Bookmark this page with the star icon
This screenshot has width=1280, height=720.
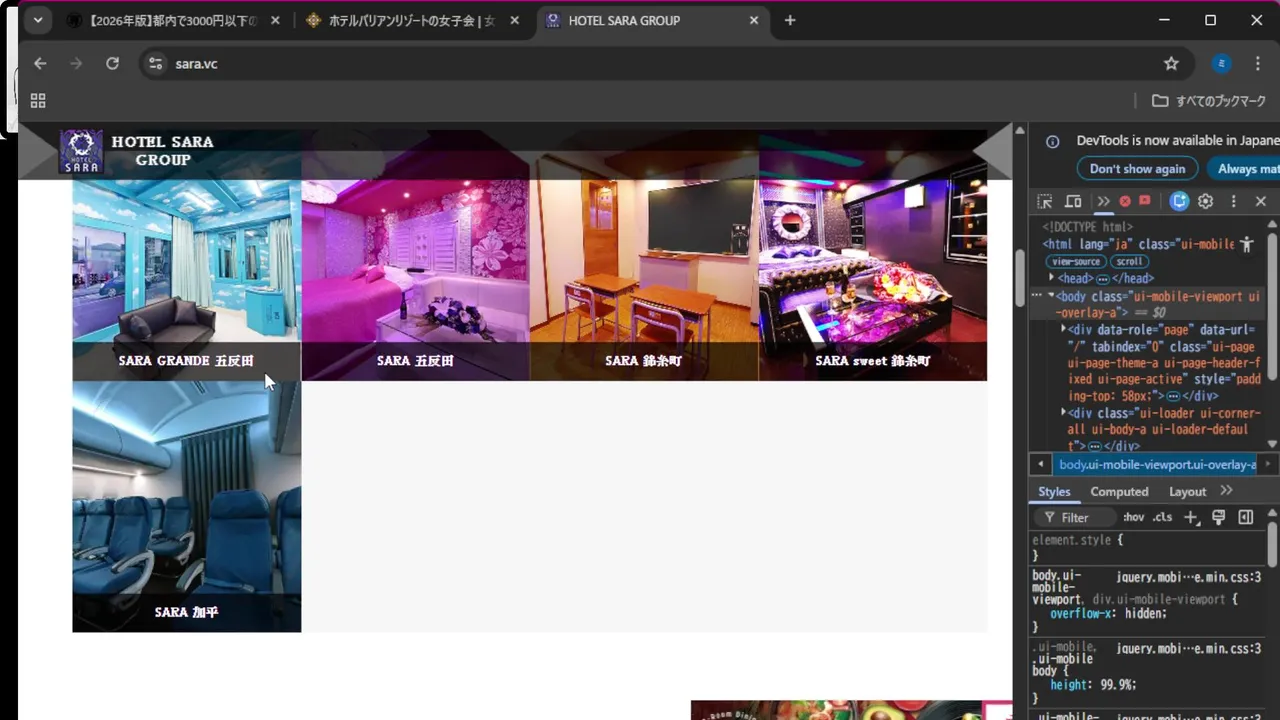pos(1171,64)
